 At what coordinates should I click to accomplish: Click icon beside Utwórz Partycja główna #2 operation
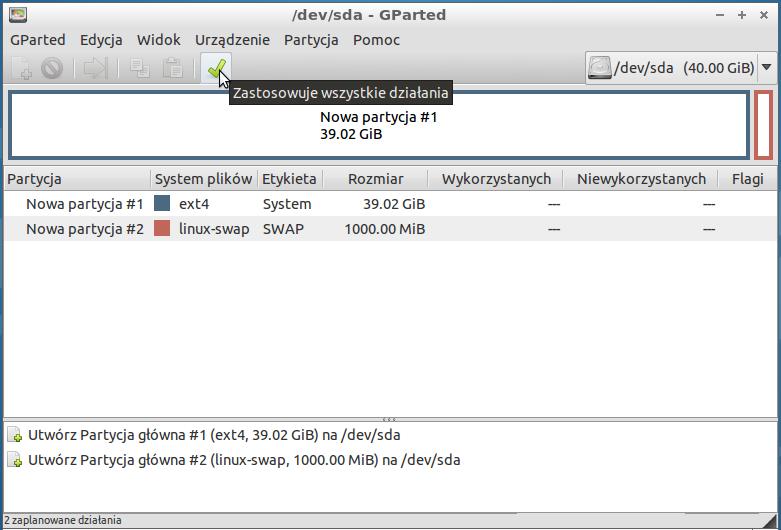click(14, 460)
